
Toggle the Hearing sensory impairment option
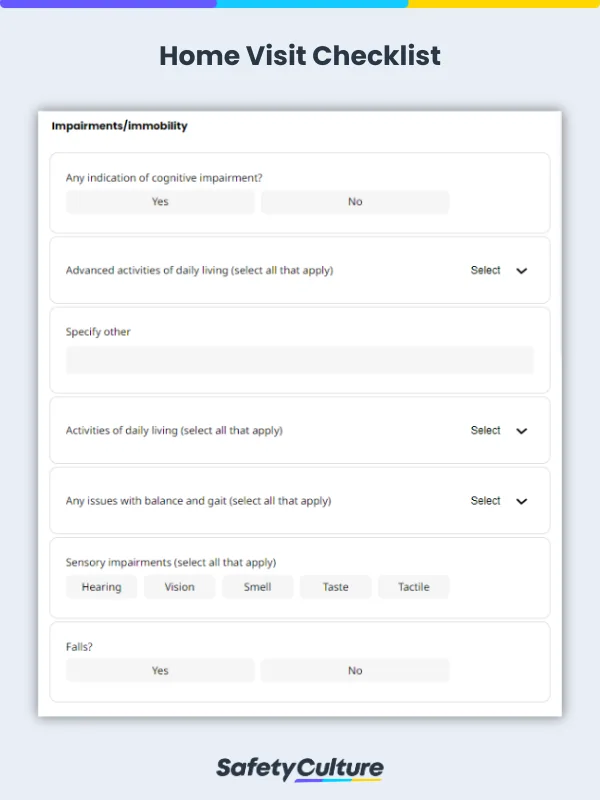pos(101,587)
